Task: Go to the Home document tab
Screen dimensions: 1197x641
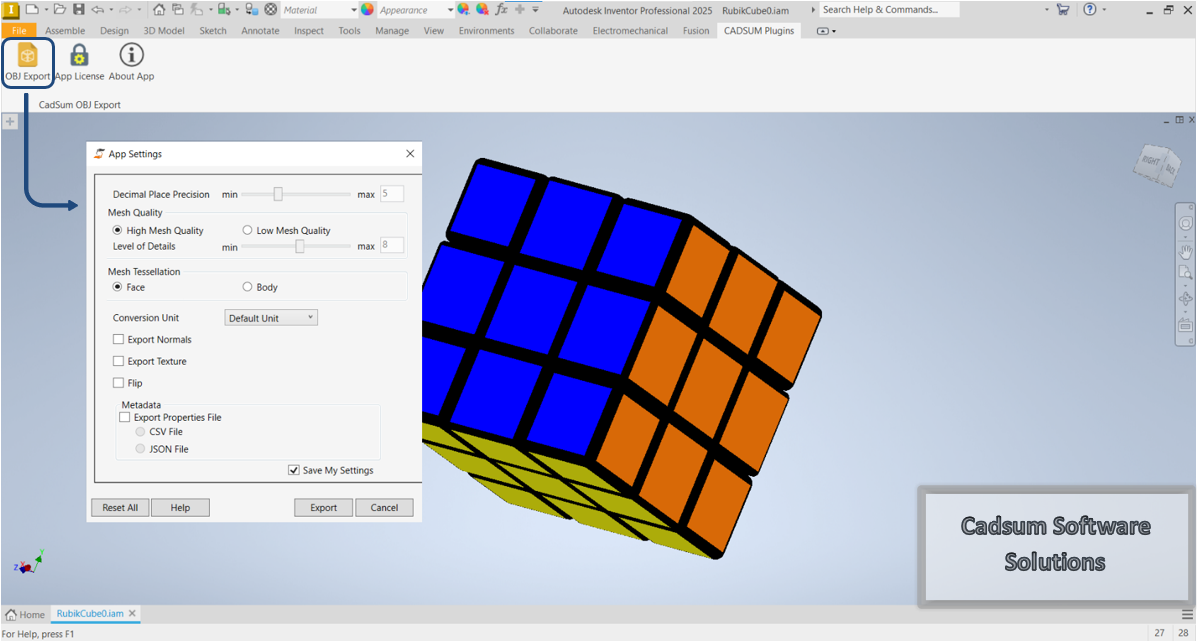Action: pyautogui.click(x=25, y=614)
